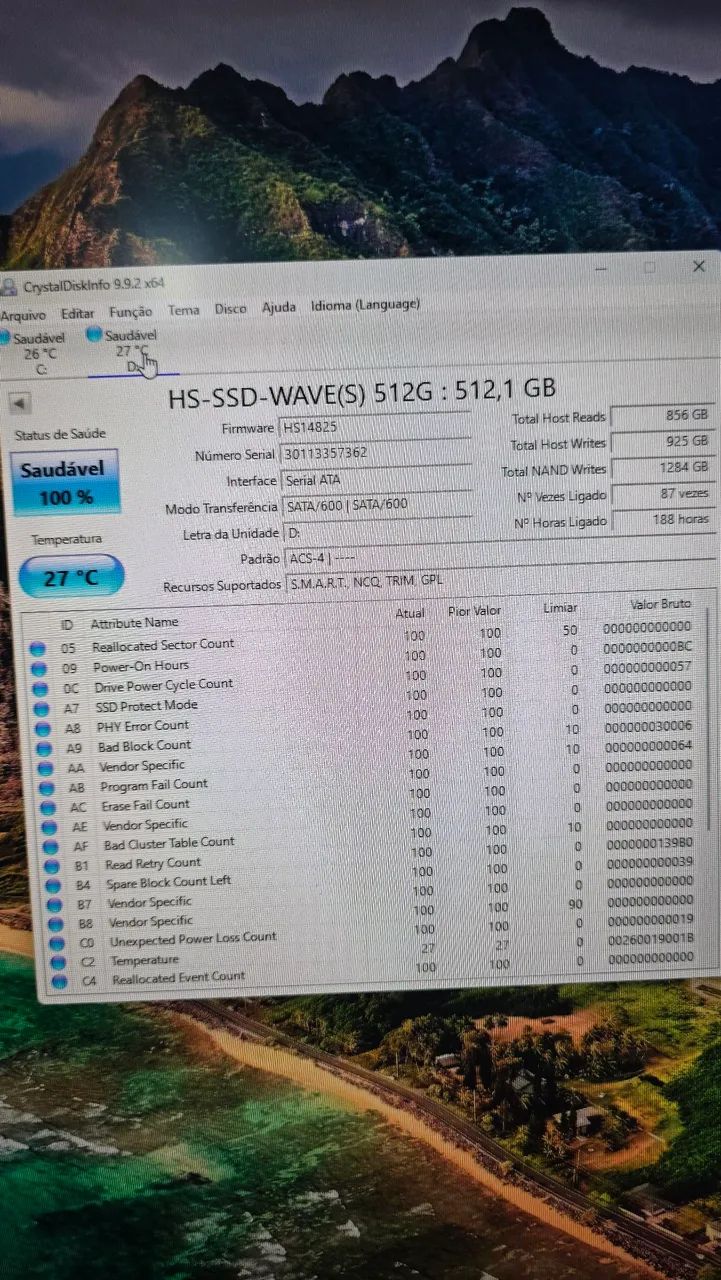Click the Firmware field HS14825
The width and height of the screenshot is (721, 1280).
pyautogui.click(x=375, y=426)
